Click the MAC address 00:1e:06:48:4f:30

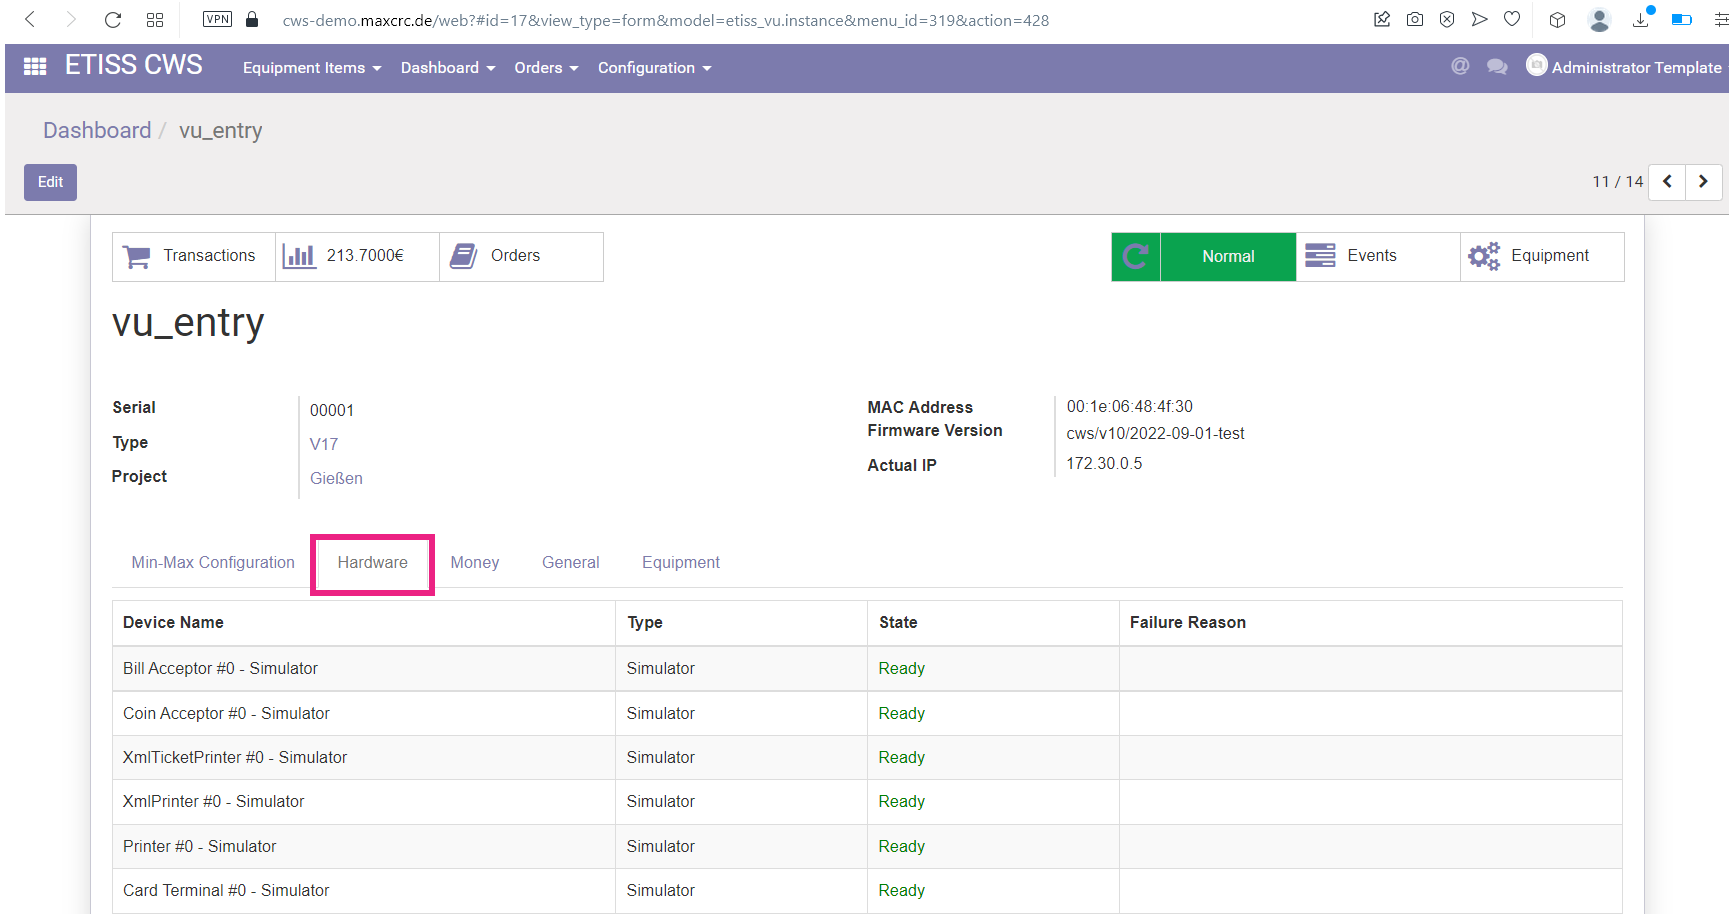point(1129,406)
